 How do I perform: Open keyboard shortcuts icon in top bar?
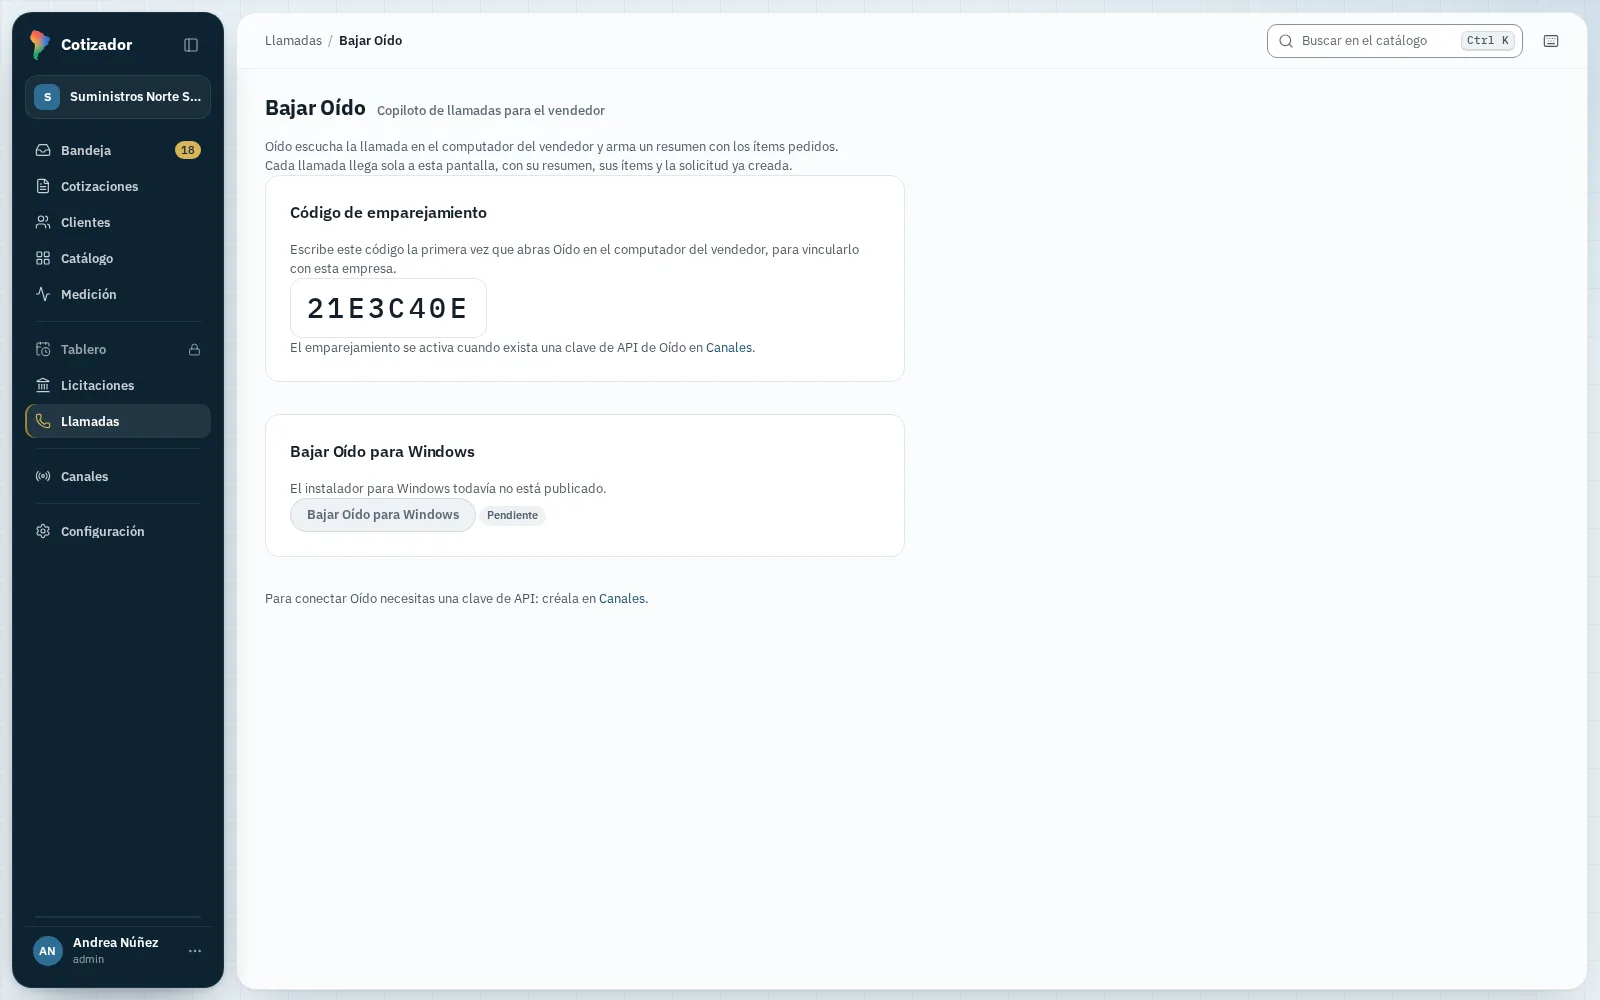[x=1551, y=41]
